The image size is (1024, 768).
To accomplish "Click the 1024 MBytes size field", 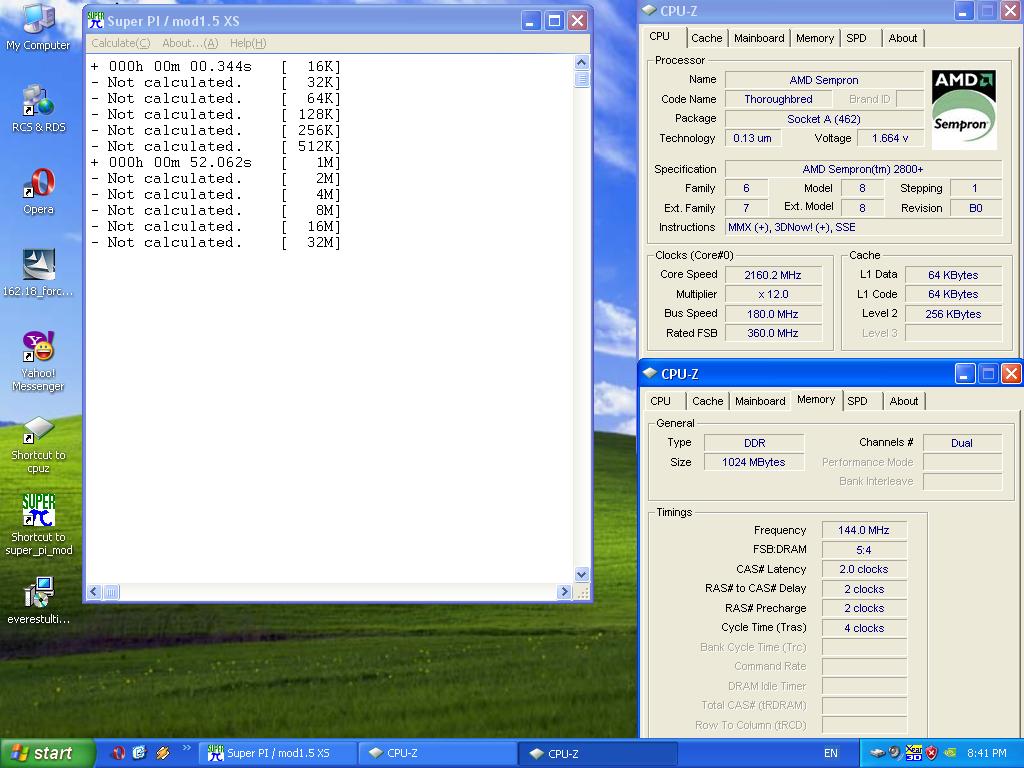I will pyautogui.click(x=754, y=462).
